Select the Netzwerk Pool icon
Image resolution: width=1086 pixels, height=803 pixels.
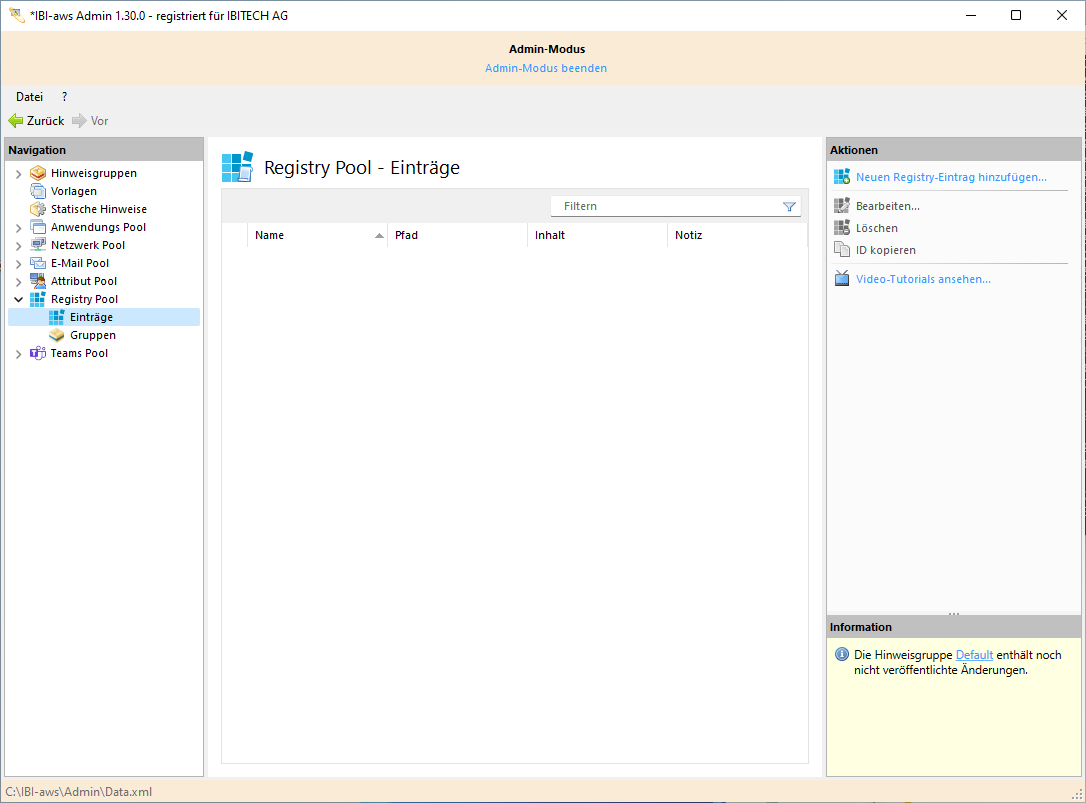[x=35, y=245]
